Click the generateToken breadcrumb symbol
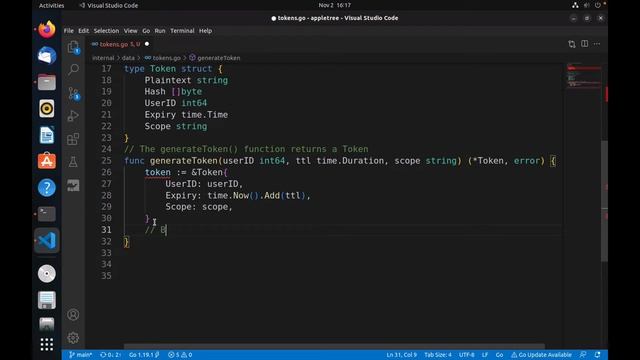 215,58
